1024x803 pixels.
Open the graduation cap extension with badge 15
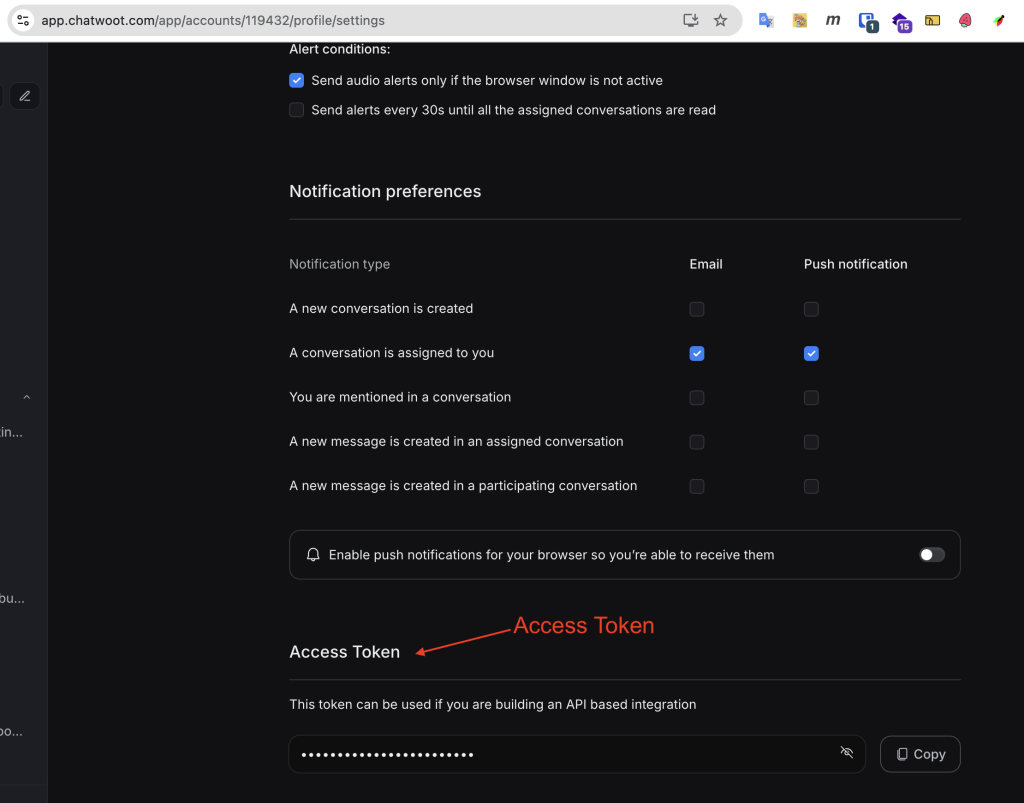pos(900,21)
